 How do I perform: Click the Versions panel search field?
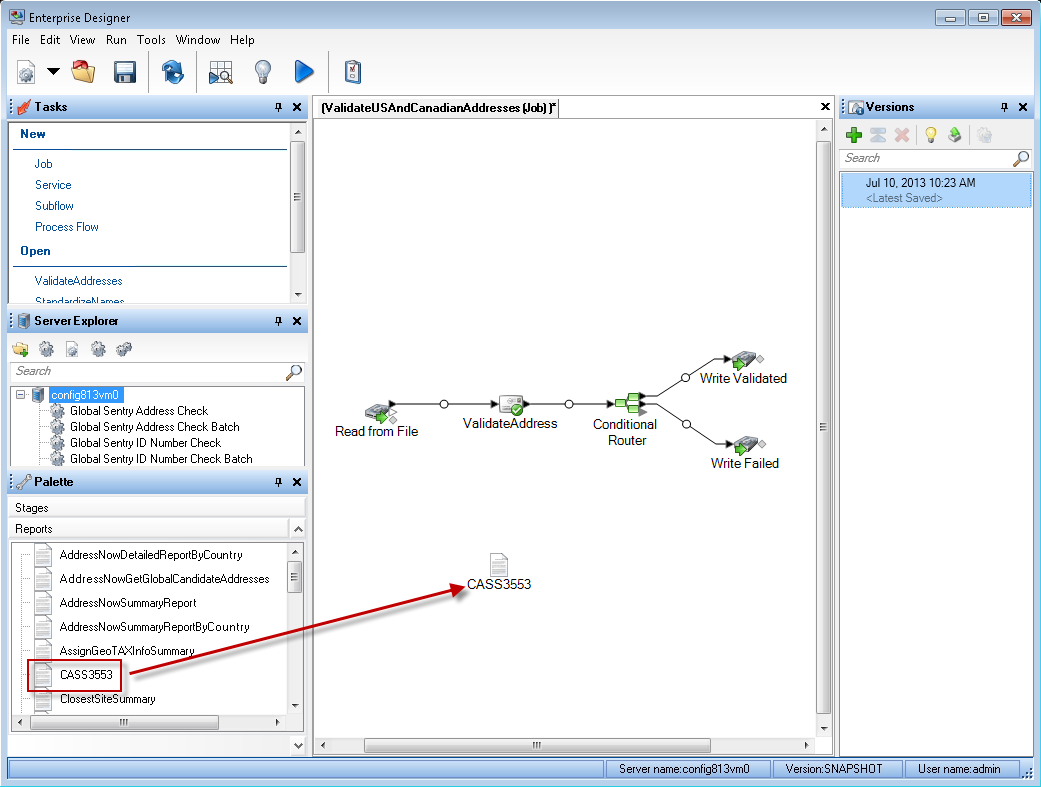[x=924, y=158]
